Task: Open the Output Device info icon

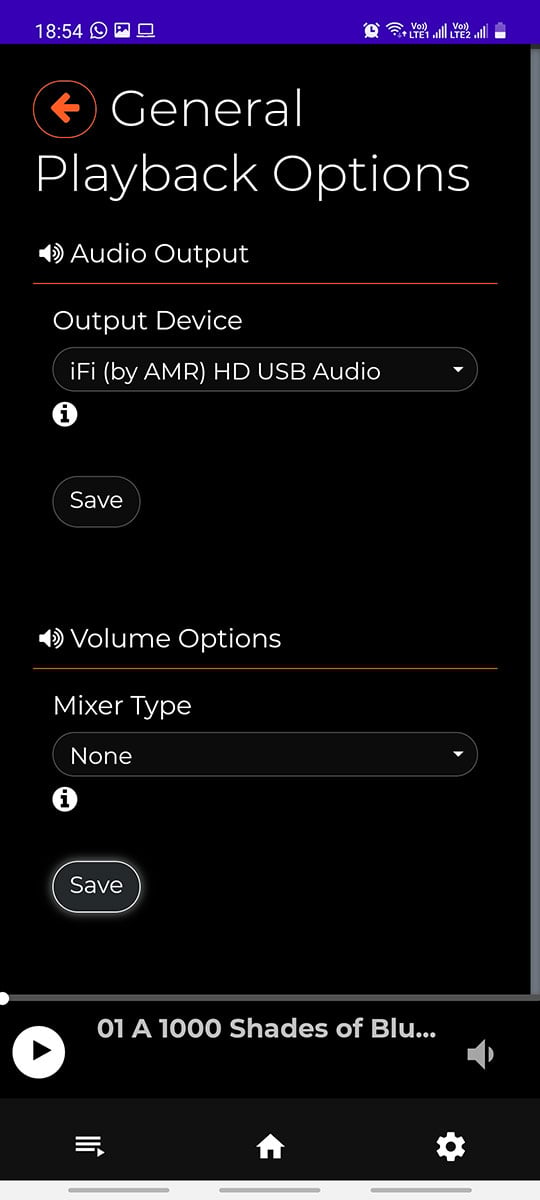Action: pyautogui.click(x=65, y=413)
